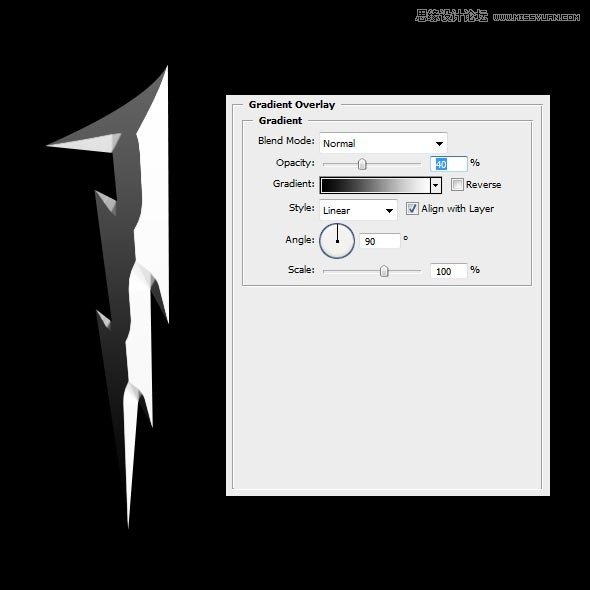Click the Opacity label text
The height and width of the screenshot is (590, 590).
click(295, 163)
